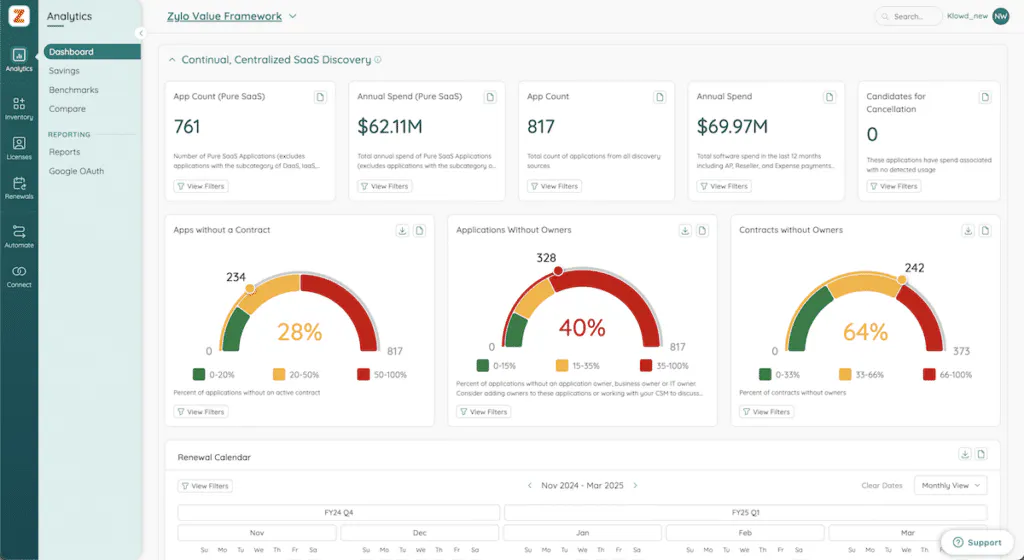1024x560 pixels.
Task: Download the Contracts without Owners chart
Action: [968, 230]
